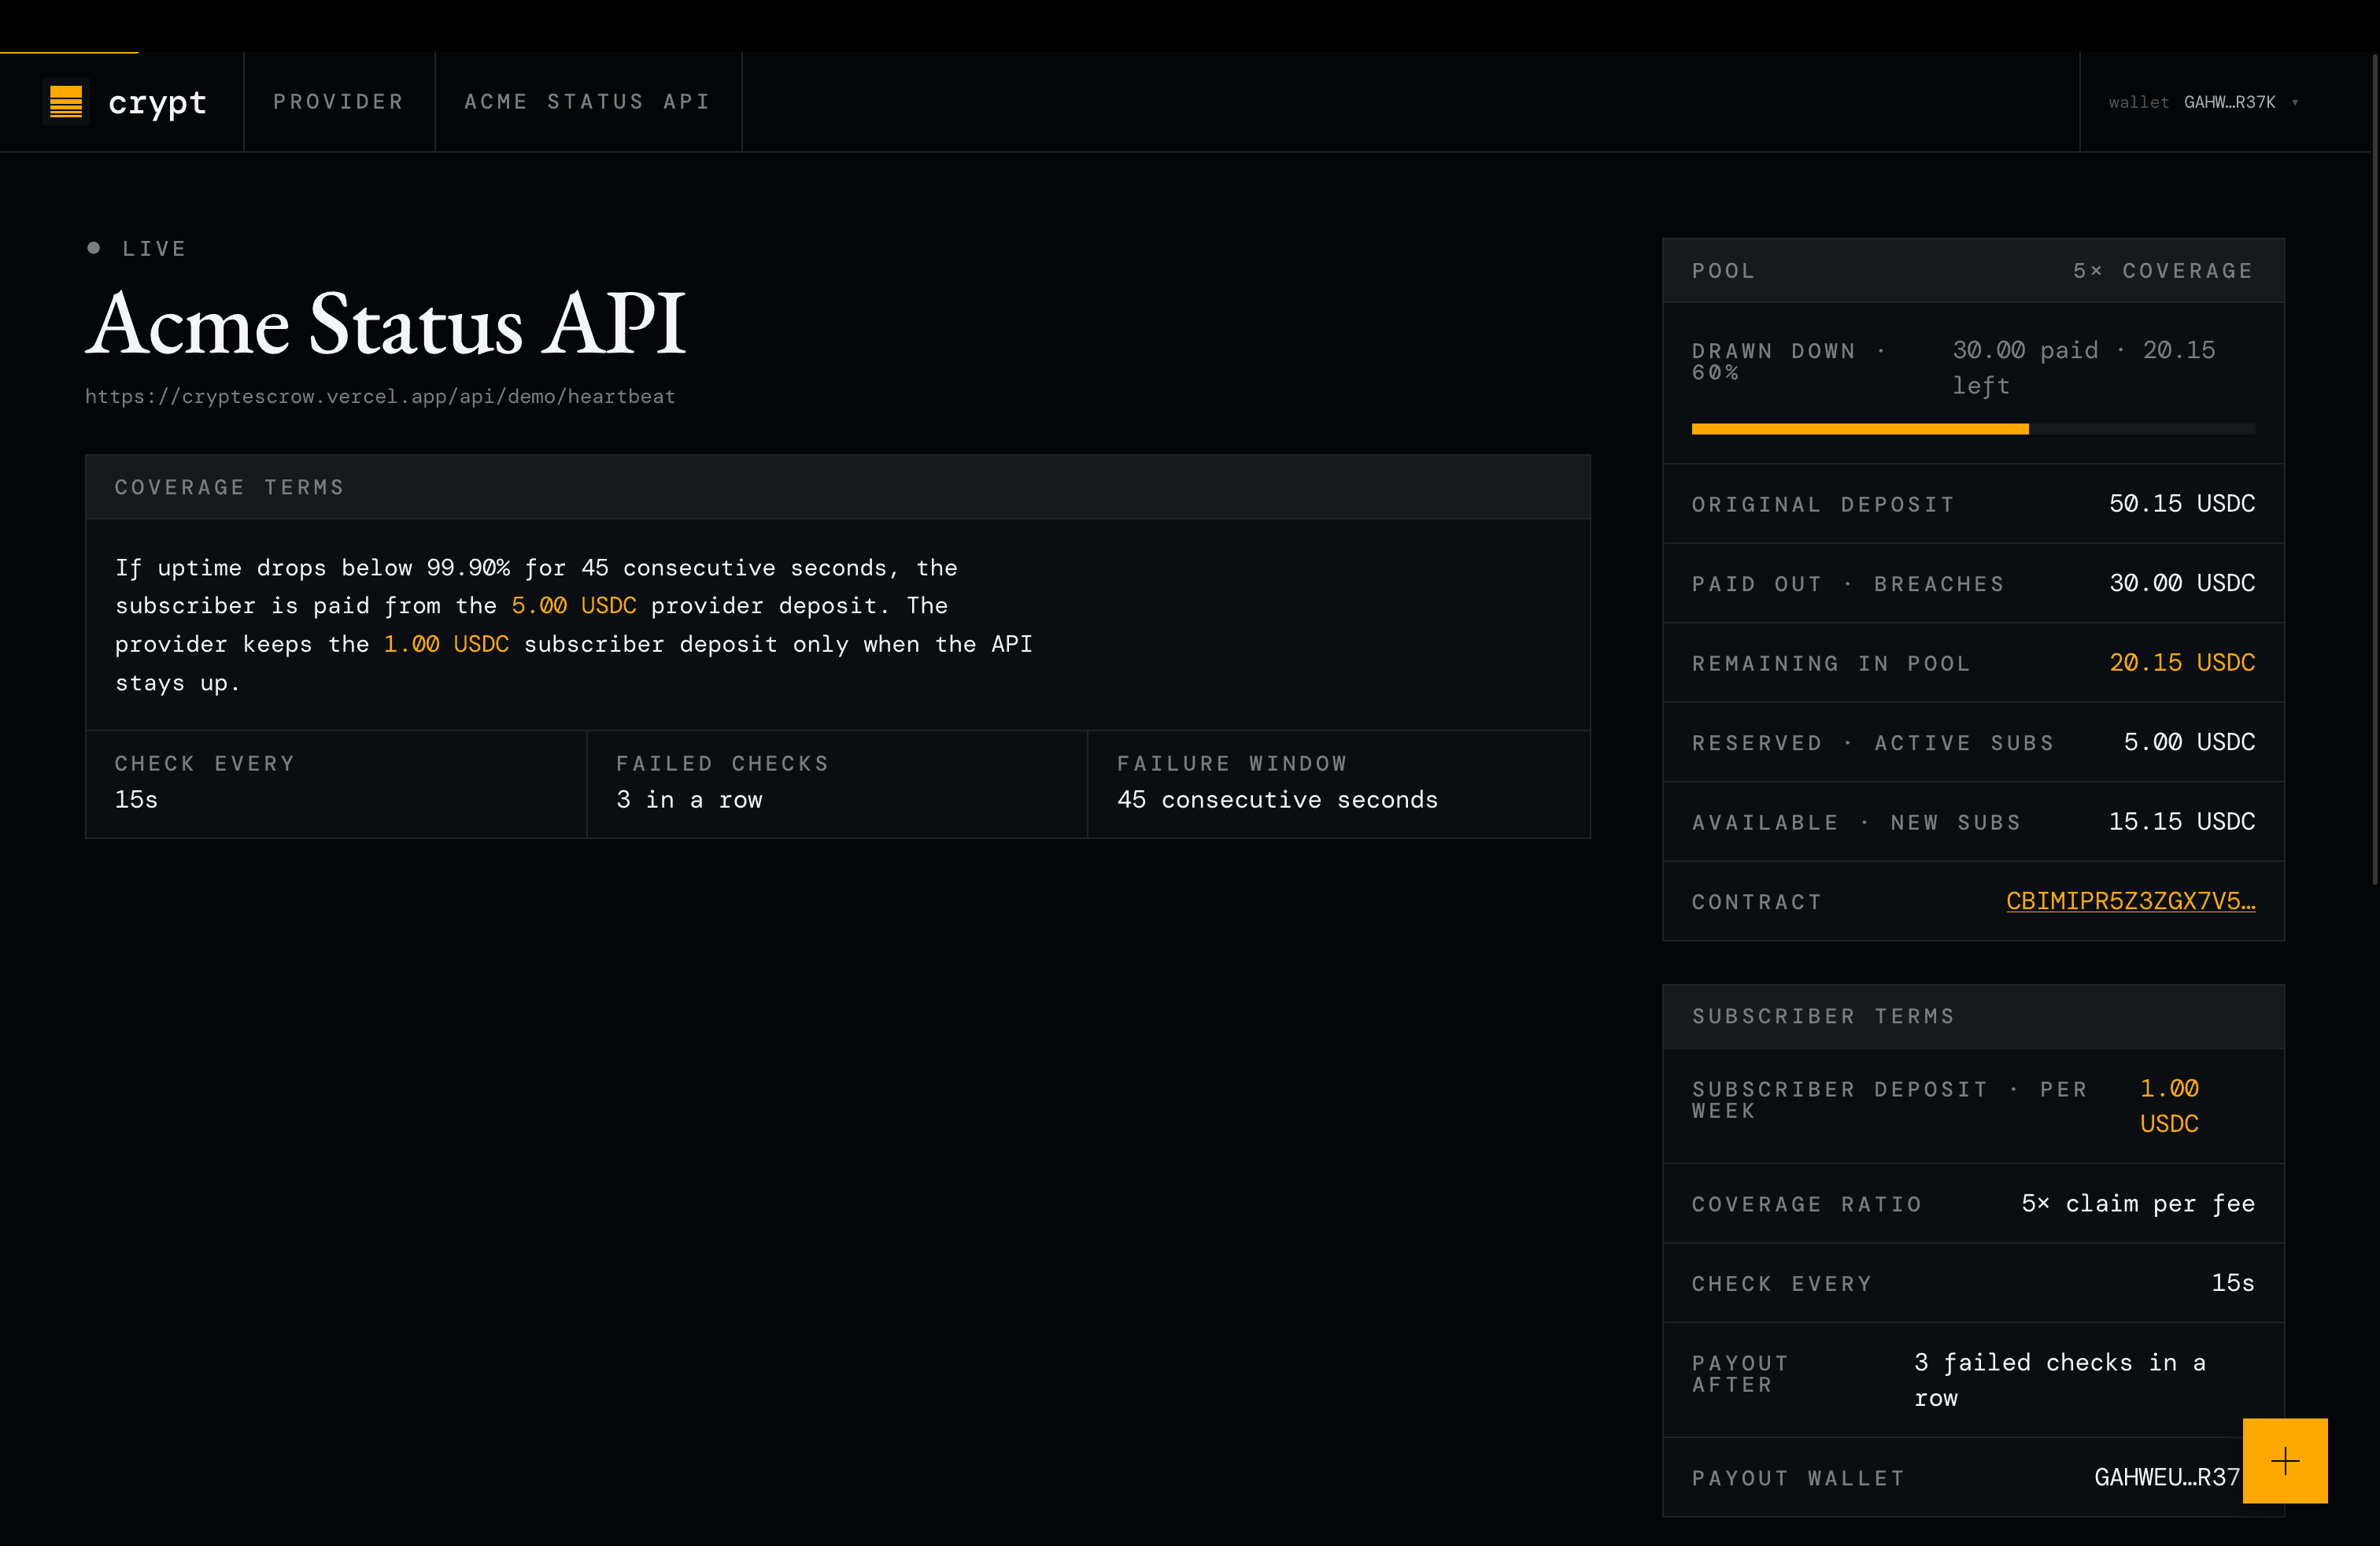Click the GAHWEU…R37 payout wallet value
2380x1546 pixels.
coord(2167,1477)
